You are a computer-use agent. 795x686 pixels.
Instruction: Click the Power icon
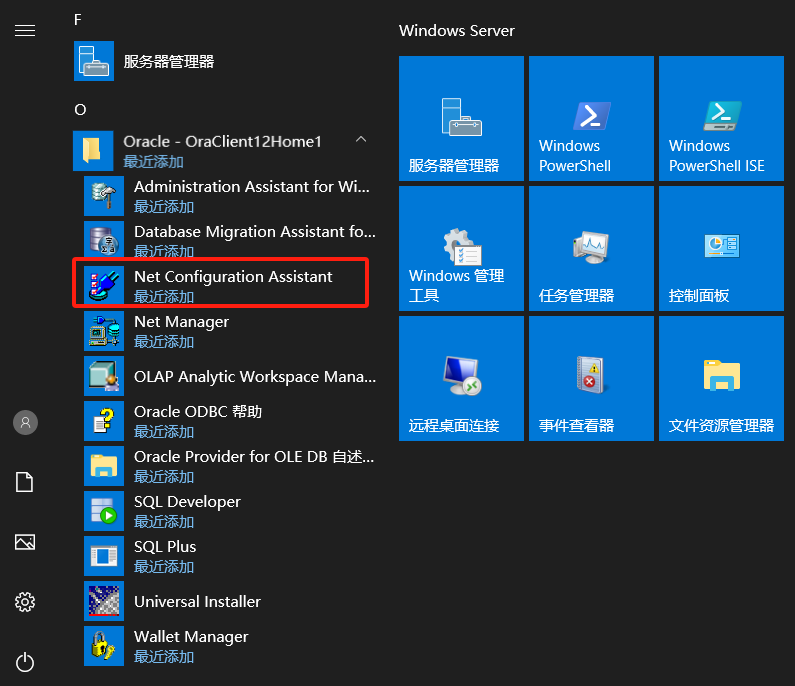(x=25, y=662)
